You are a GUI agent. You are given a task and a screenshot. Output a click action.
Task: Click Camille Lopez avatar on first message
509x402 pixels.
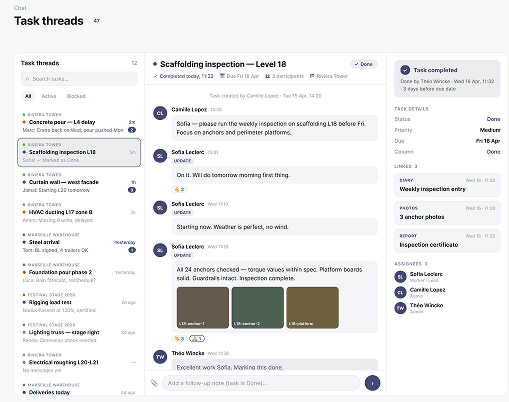pos(160,113)
